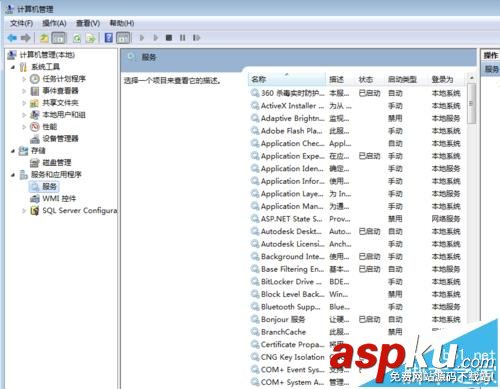Collapse the 服务和应用程序 tree node

13,174
